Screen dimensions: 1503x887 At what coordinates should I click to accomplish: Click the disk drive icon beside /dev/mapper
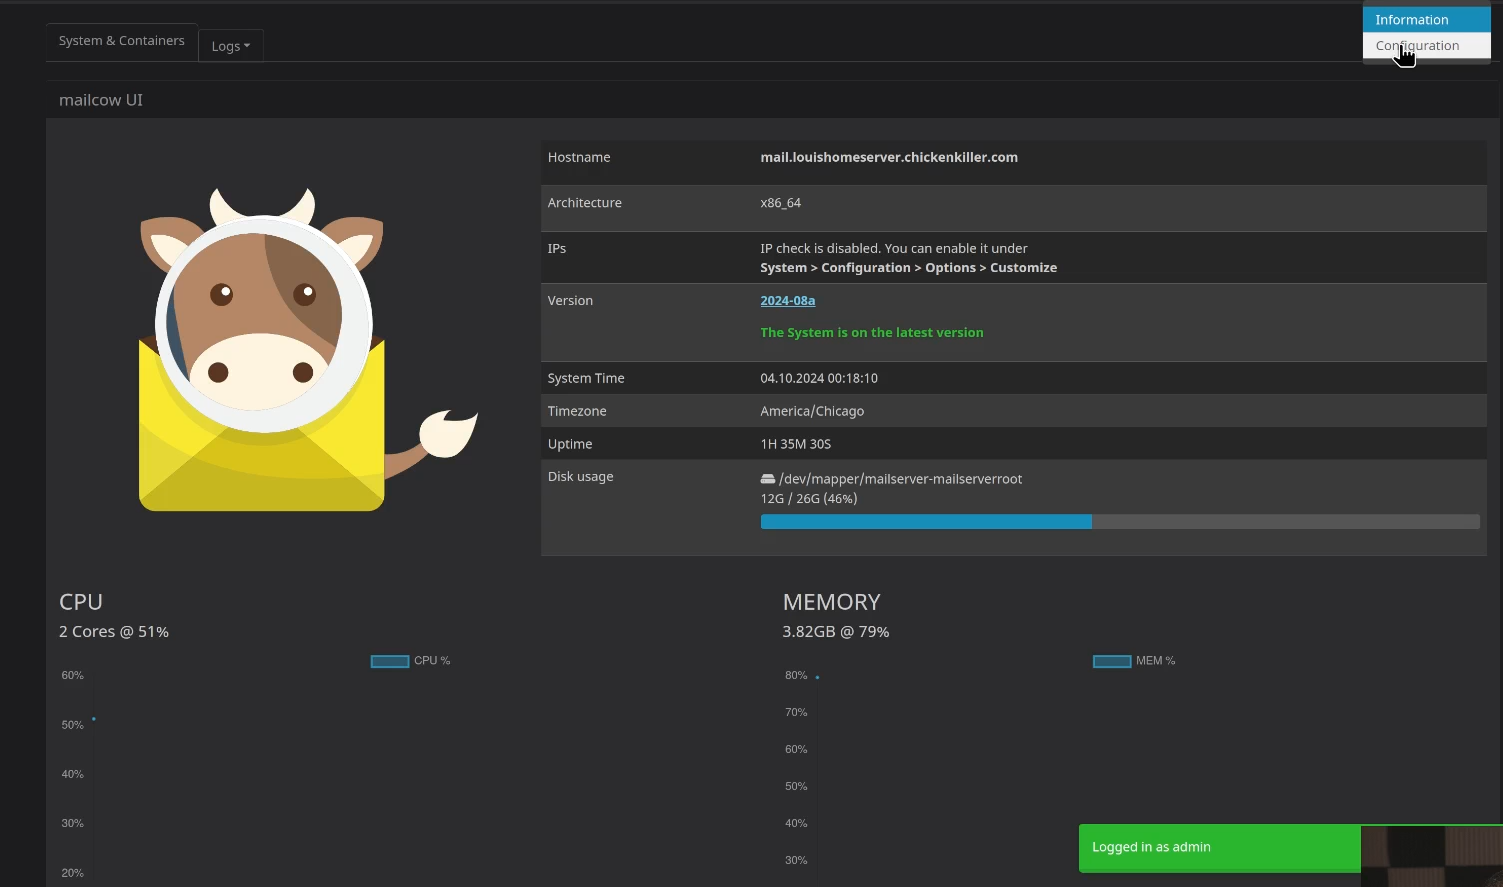click(768, 479)
